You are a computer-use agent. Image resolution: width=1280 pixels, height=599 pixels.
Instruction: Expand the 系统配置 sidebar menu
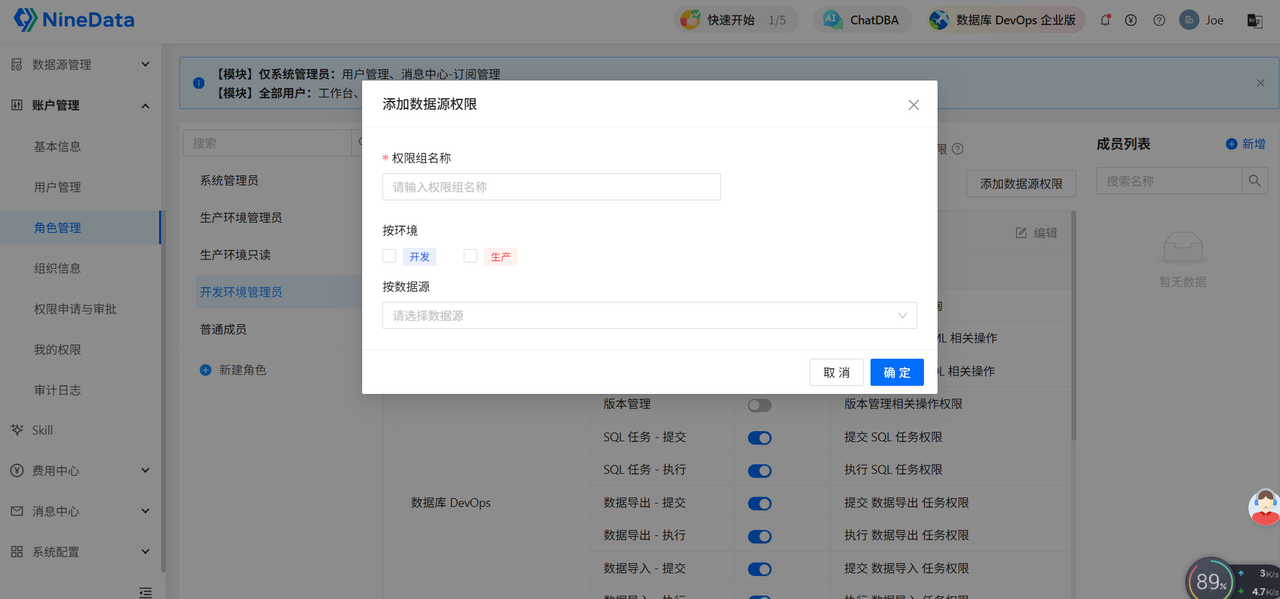click(x=80, y=552)
